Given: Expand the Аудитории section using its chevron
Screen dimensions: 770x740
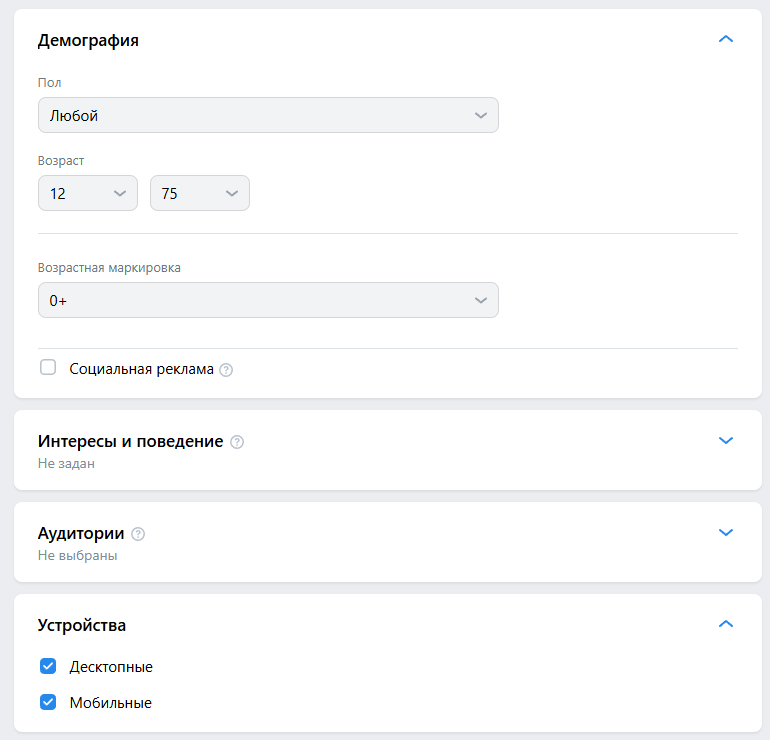Looking at the screenshot, I should pos(725,532).
